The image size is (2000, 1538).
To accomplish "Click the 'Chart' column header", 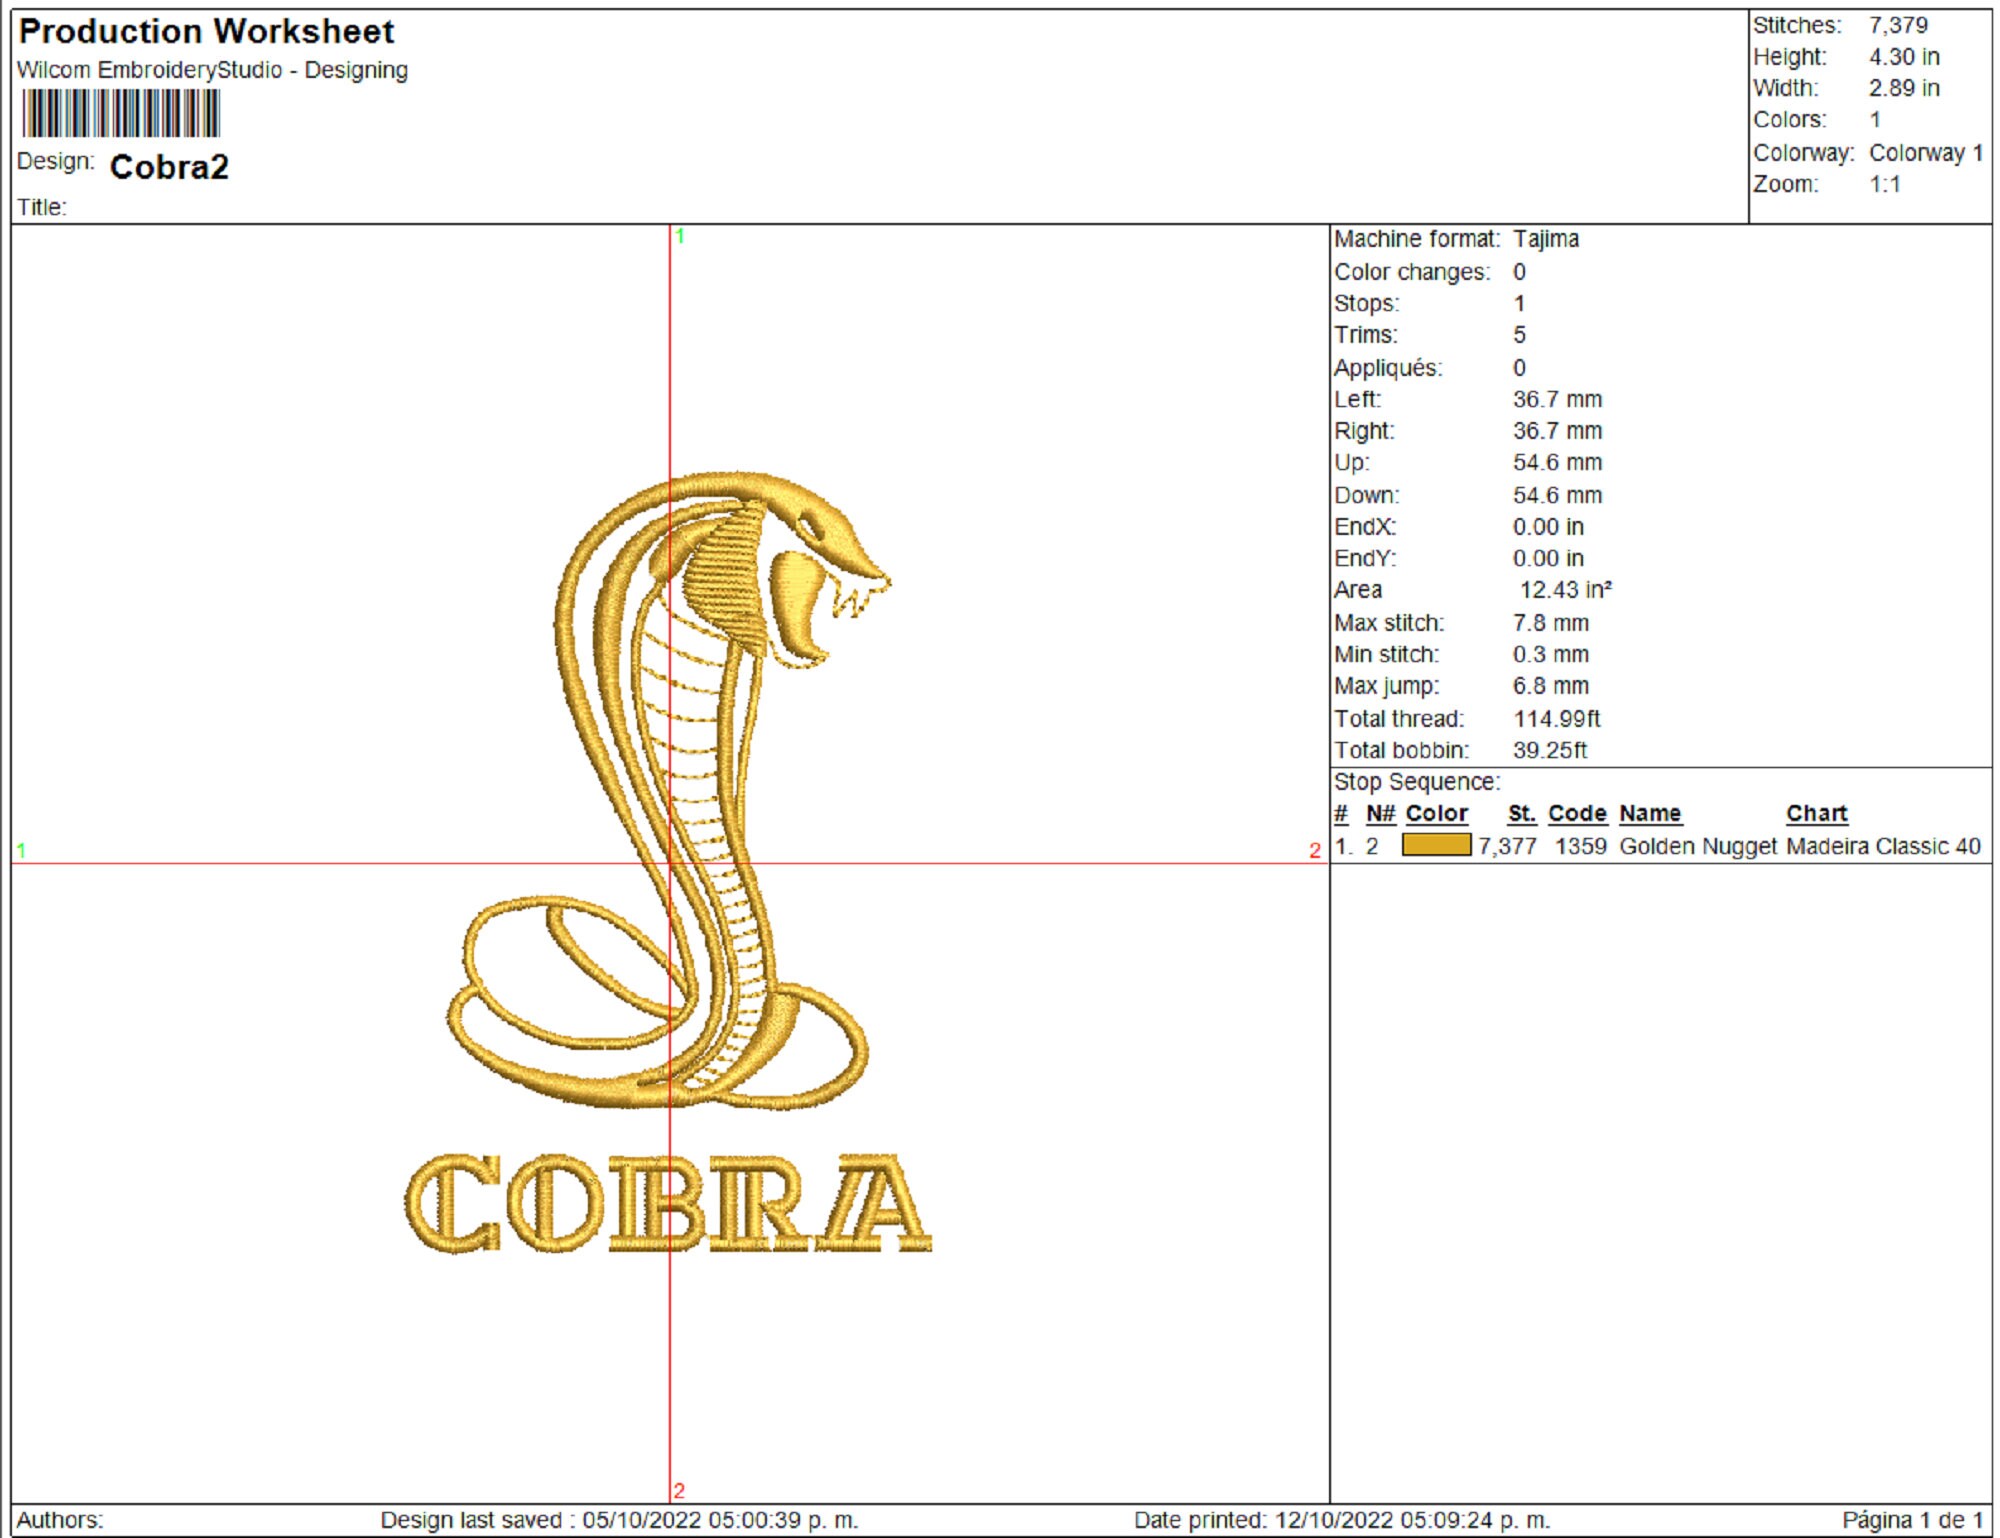I will pyautogui.click(x=1816, y=814).
